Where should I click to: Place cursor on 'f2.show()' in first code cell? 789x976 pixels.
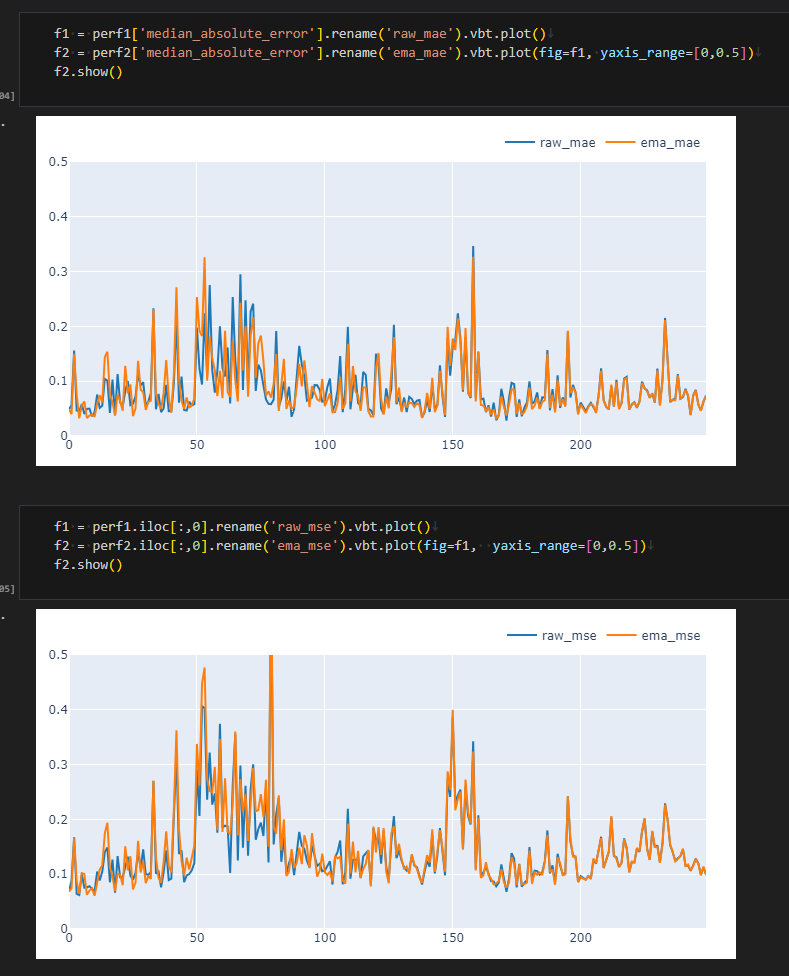point(88,72)
